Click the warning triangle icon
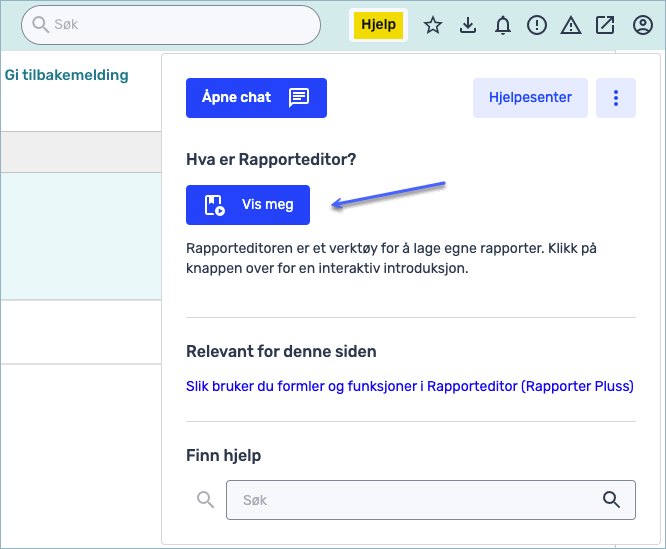This screenshot has width=666, height=549. tap(571, 25)
